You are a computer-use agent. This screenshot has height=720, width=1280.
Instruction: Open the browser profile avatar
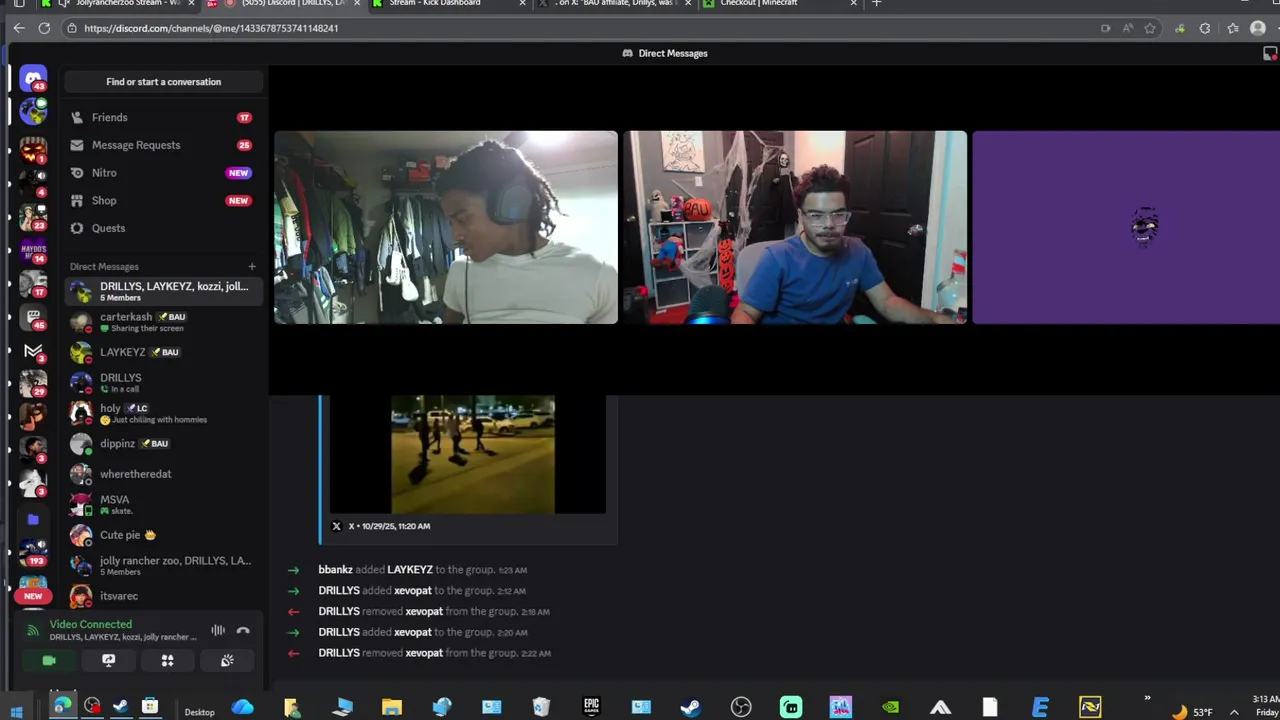1258,28
